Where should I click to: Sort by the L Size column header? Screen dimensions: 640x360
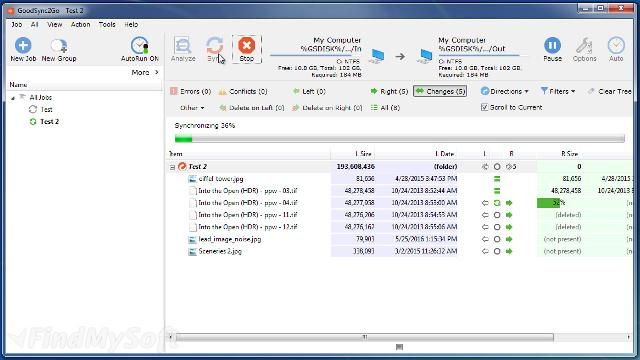[x=363, y=154]
